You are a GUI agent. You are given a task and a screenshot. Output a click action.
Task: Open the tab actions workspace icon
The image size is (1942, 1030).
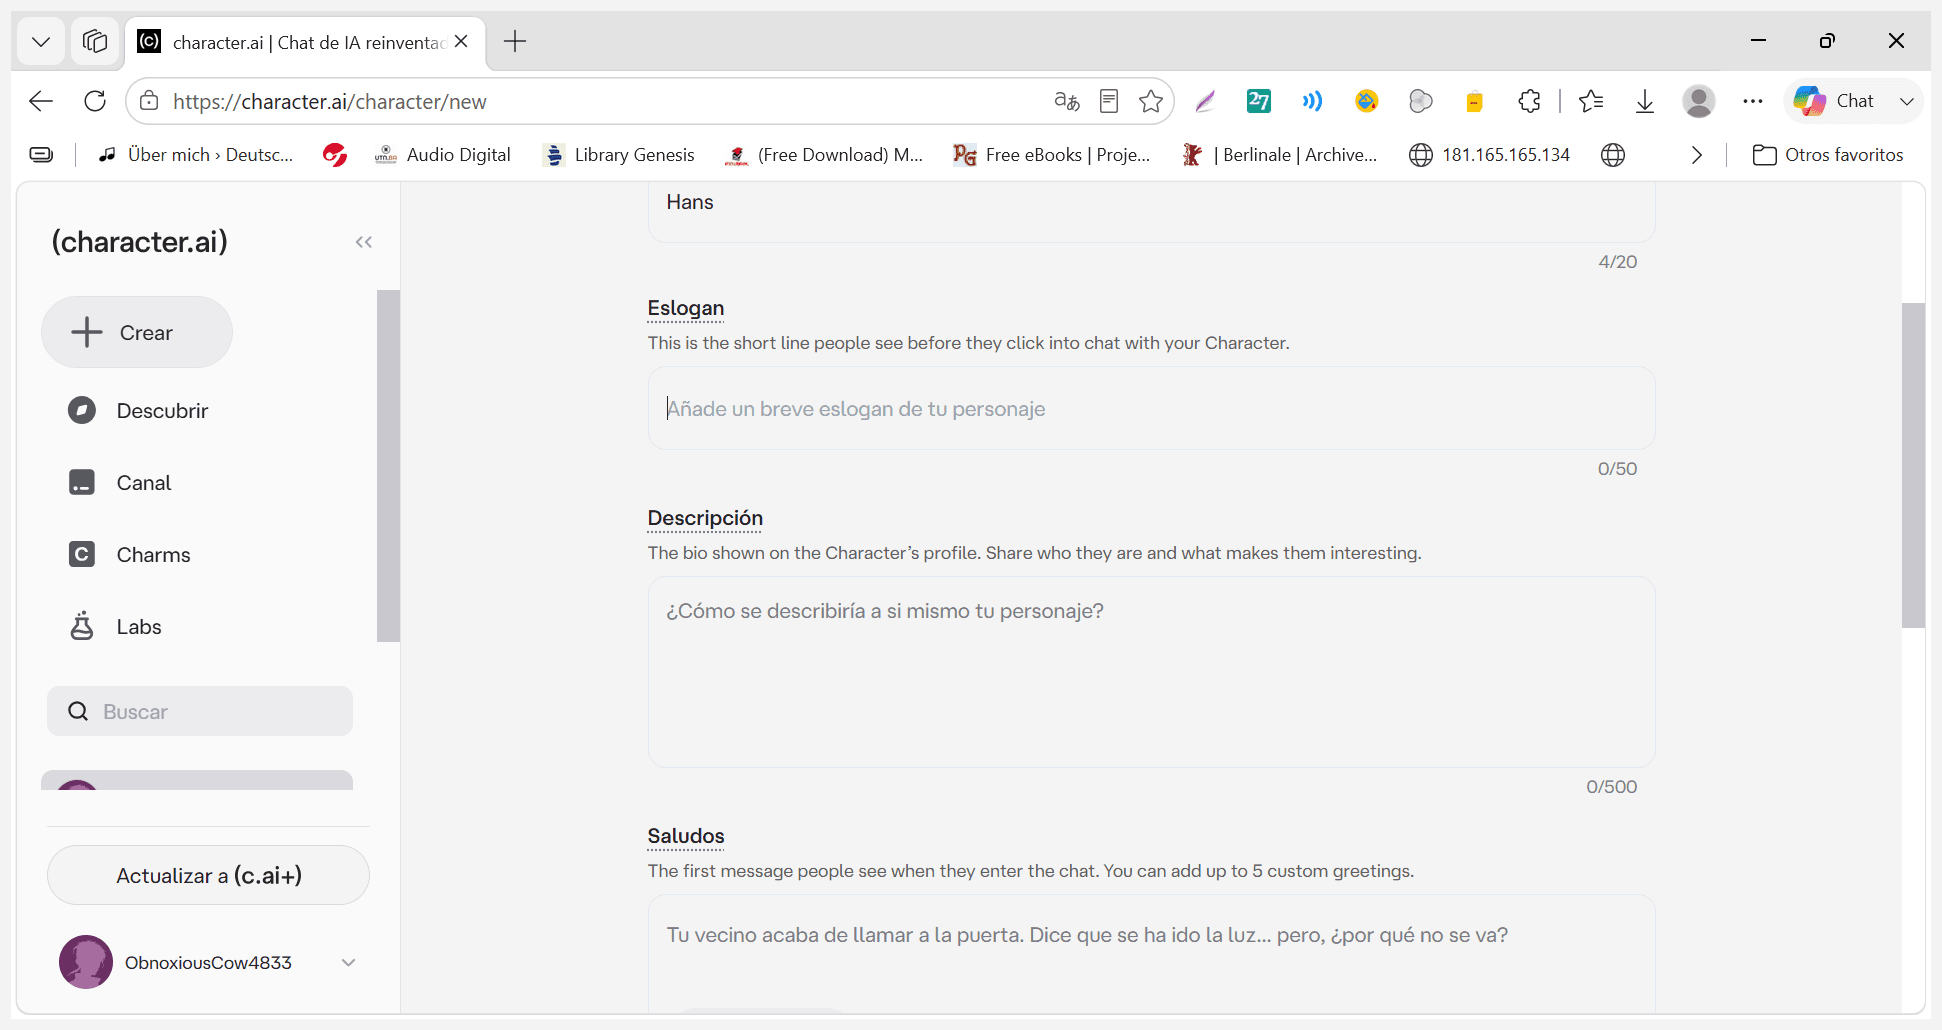[95, 41]
